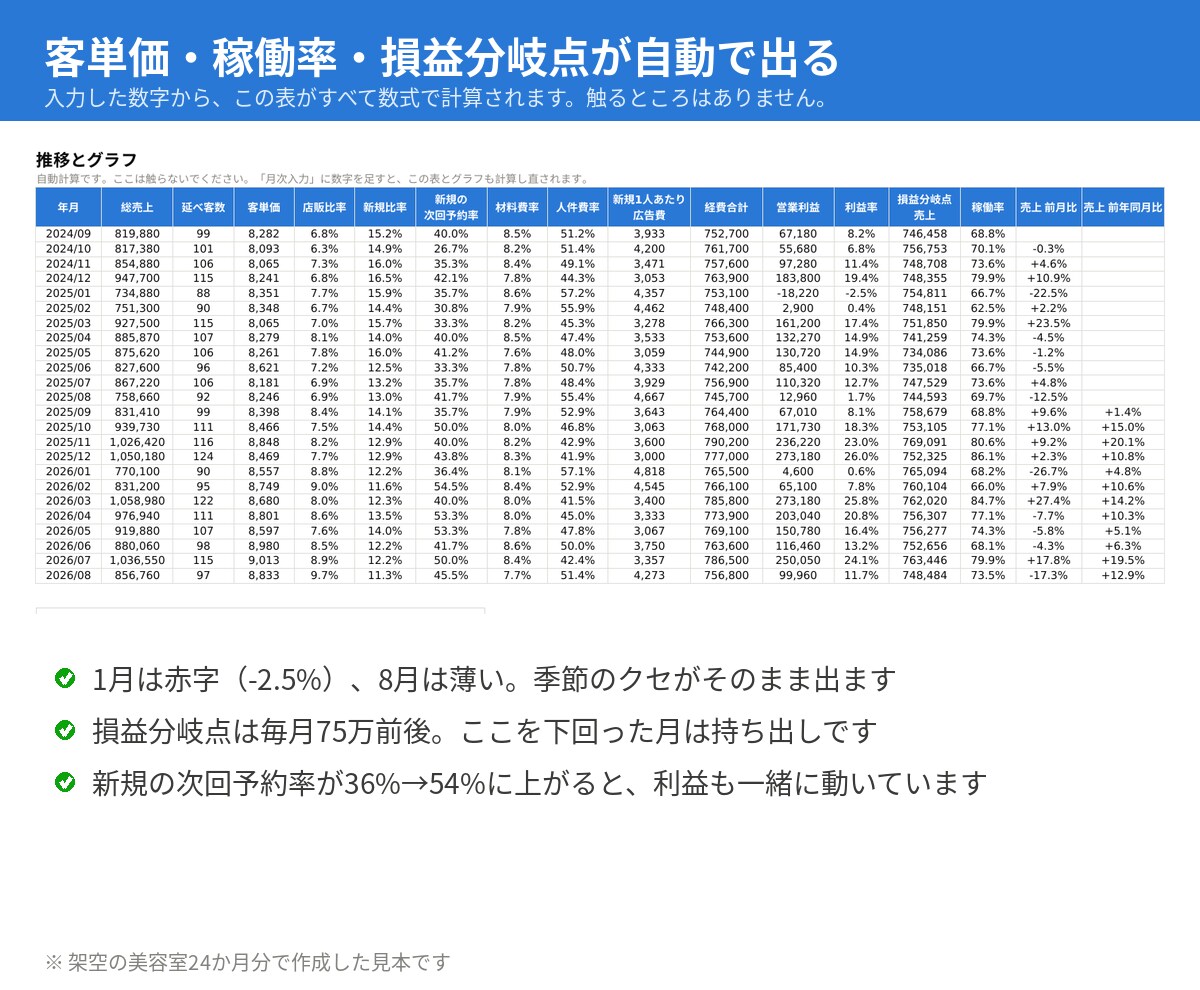The image size is (1200, 990).
Task: Click the +27.4% month-over-month cell
Action: pos(1049,502)
